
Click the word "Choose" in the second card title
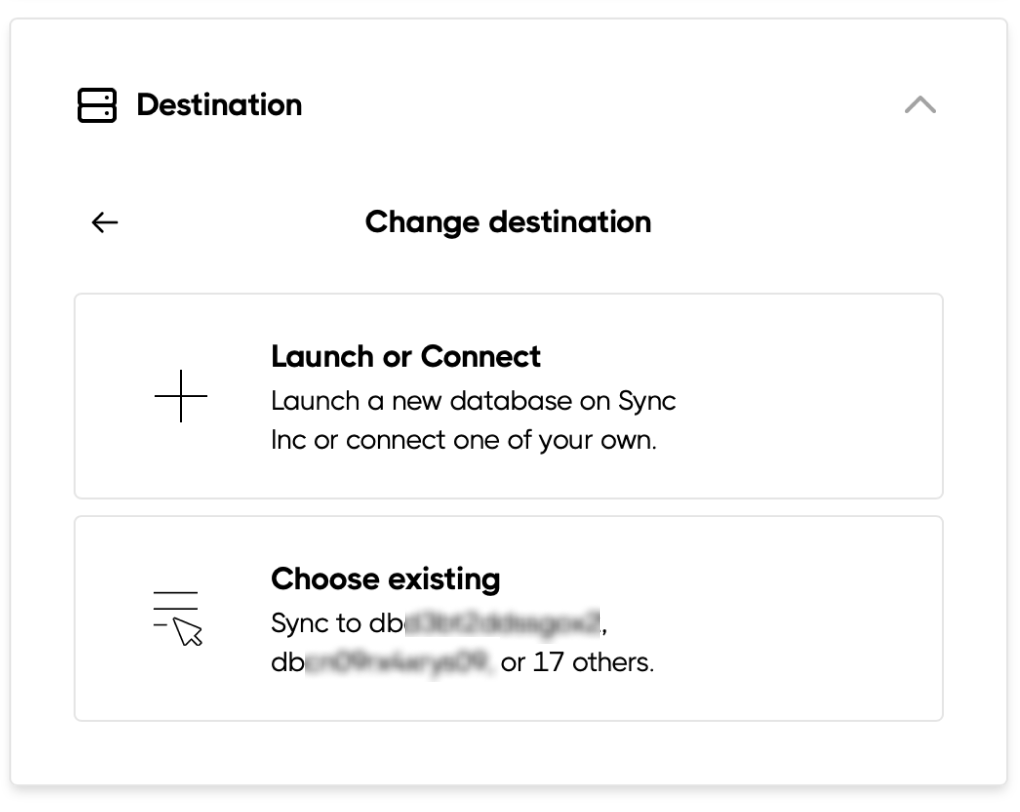(x=326, y=578)
